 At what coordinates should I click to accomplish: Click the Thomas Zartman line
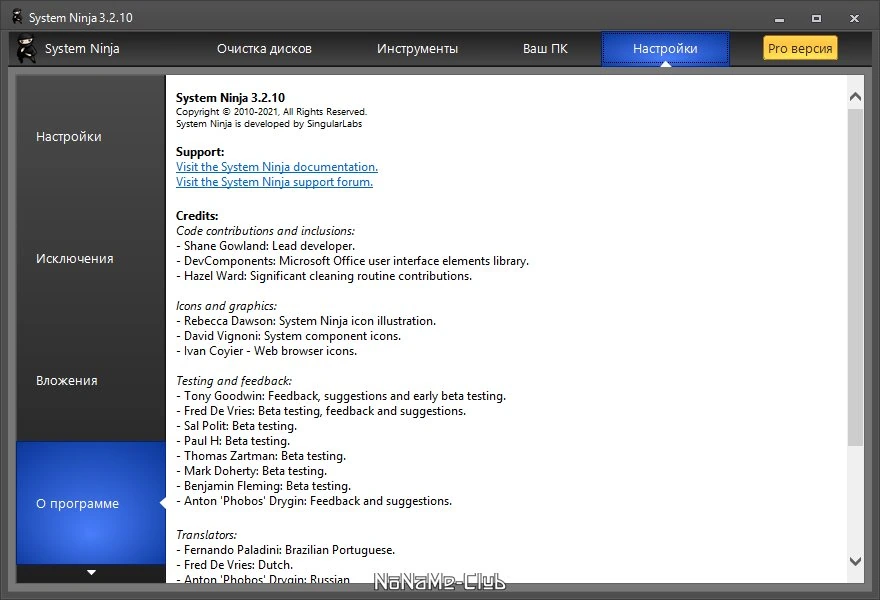(261, 456)
